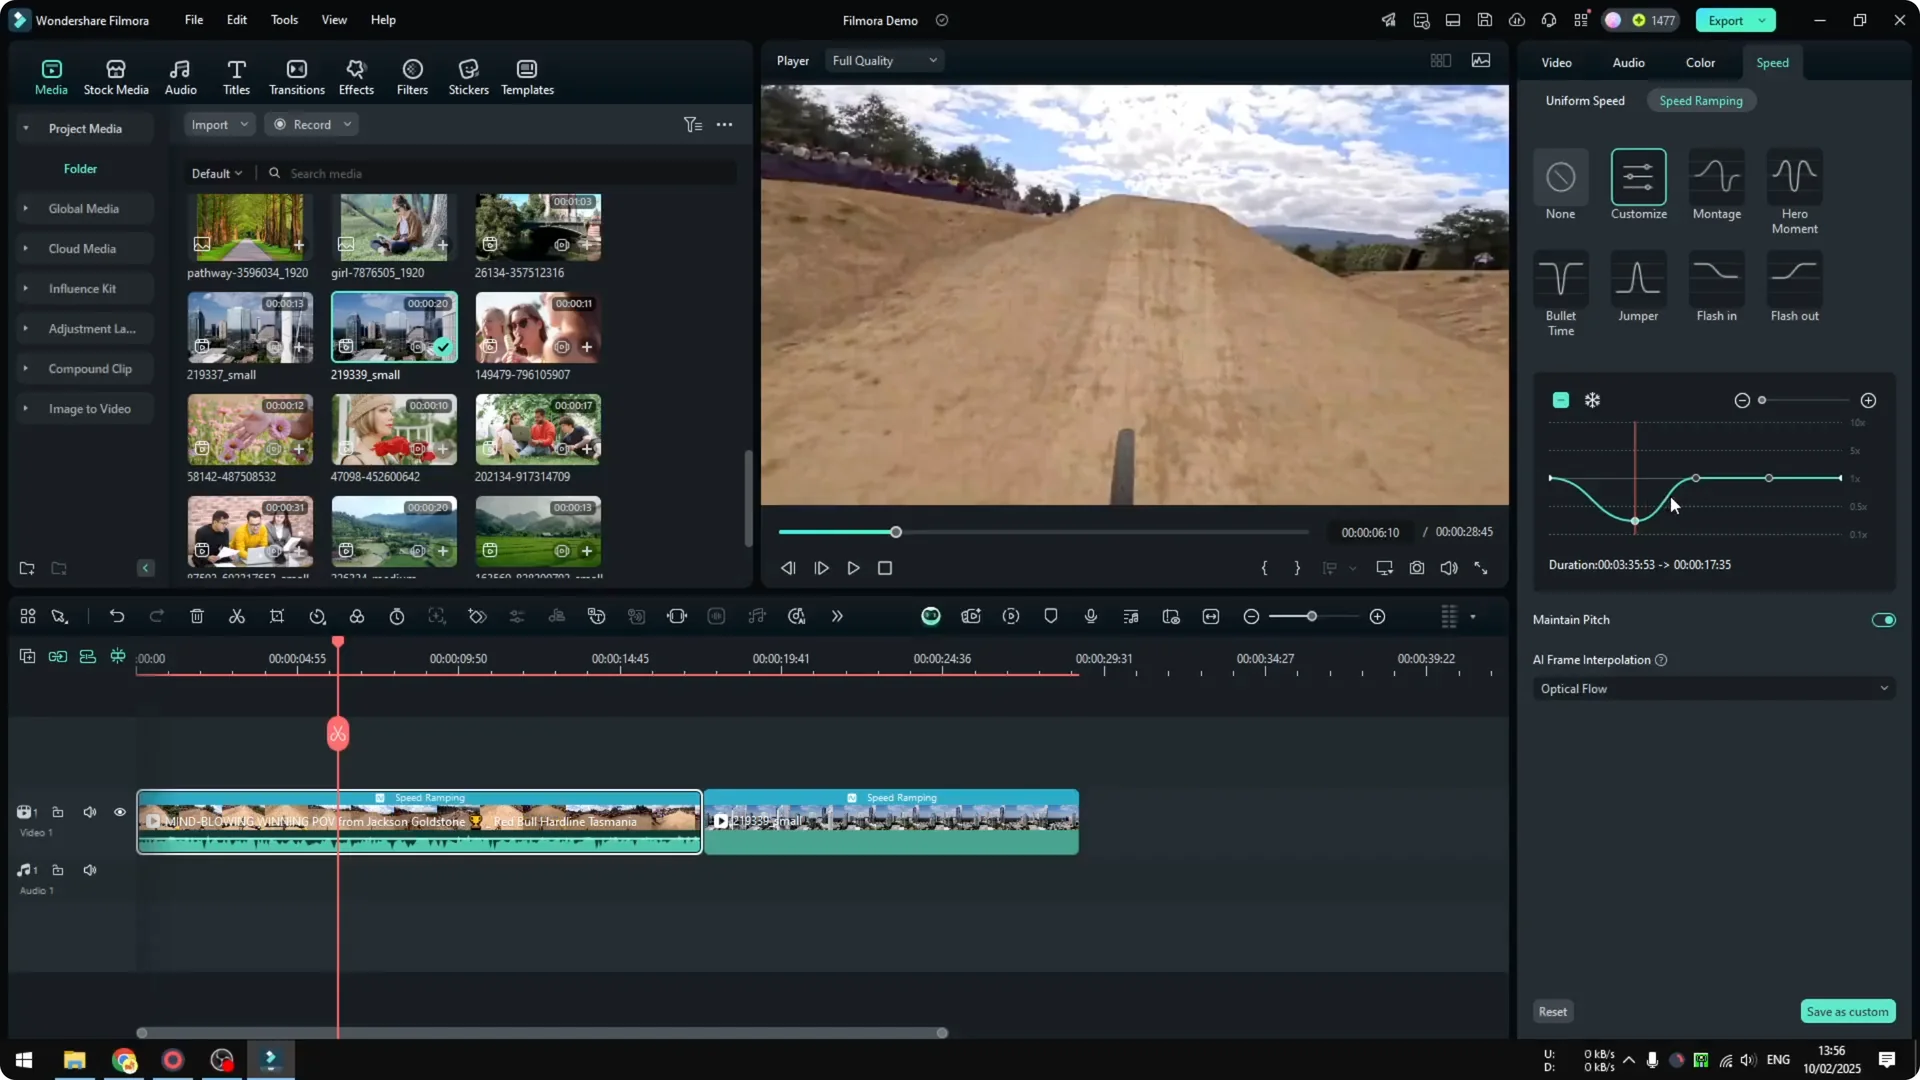Select the Transitions panel
1920x1080 pixels.
(x=296, y=75)
